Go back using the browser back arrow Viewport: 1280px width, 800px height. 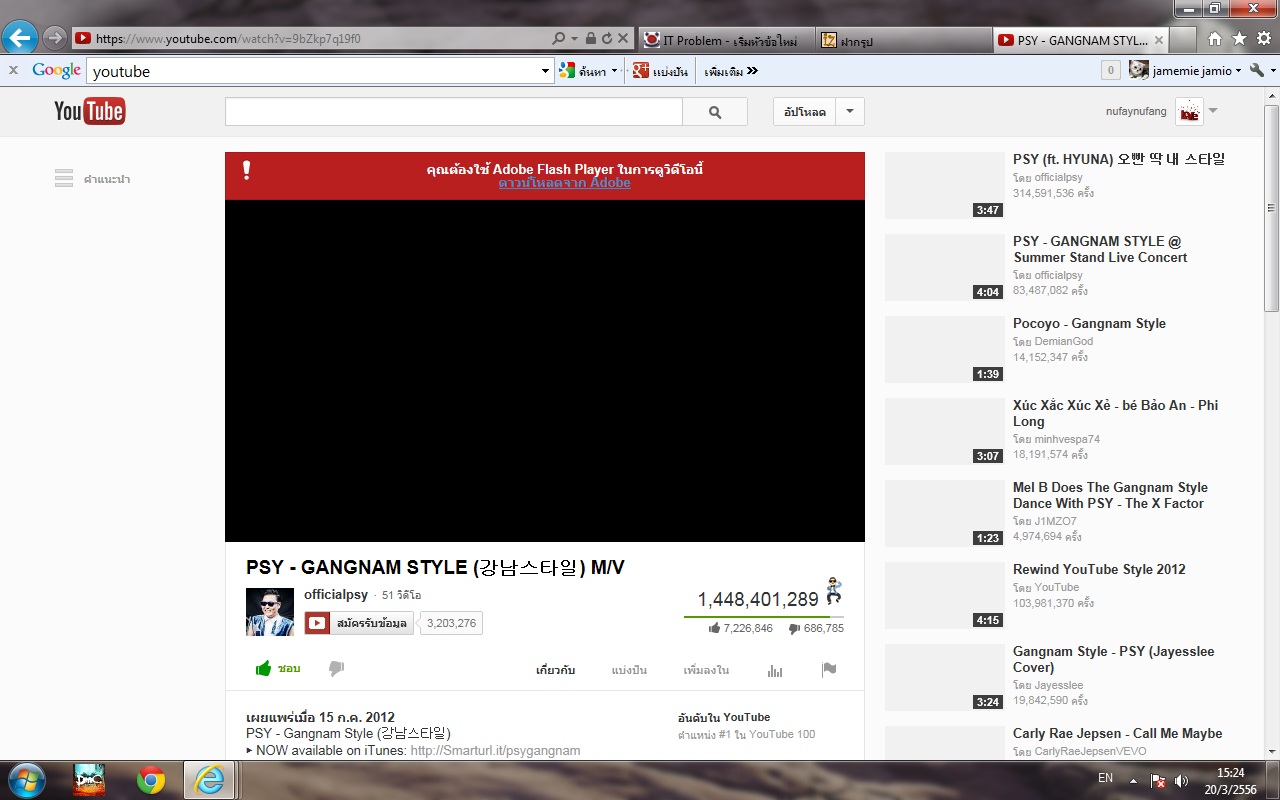click(20, 39)
